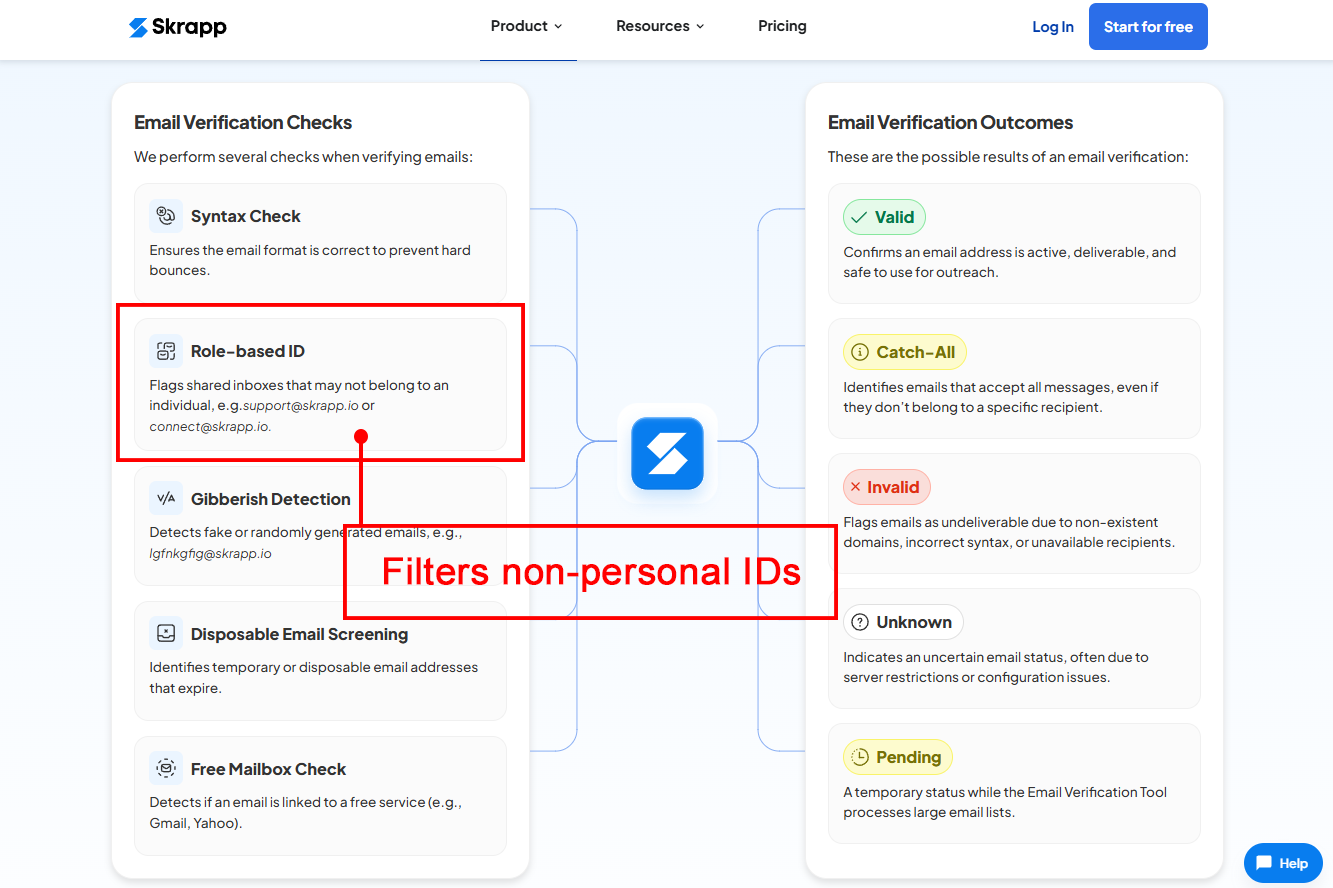Switch to the Product tab in the navbar

coord(520,26)
